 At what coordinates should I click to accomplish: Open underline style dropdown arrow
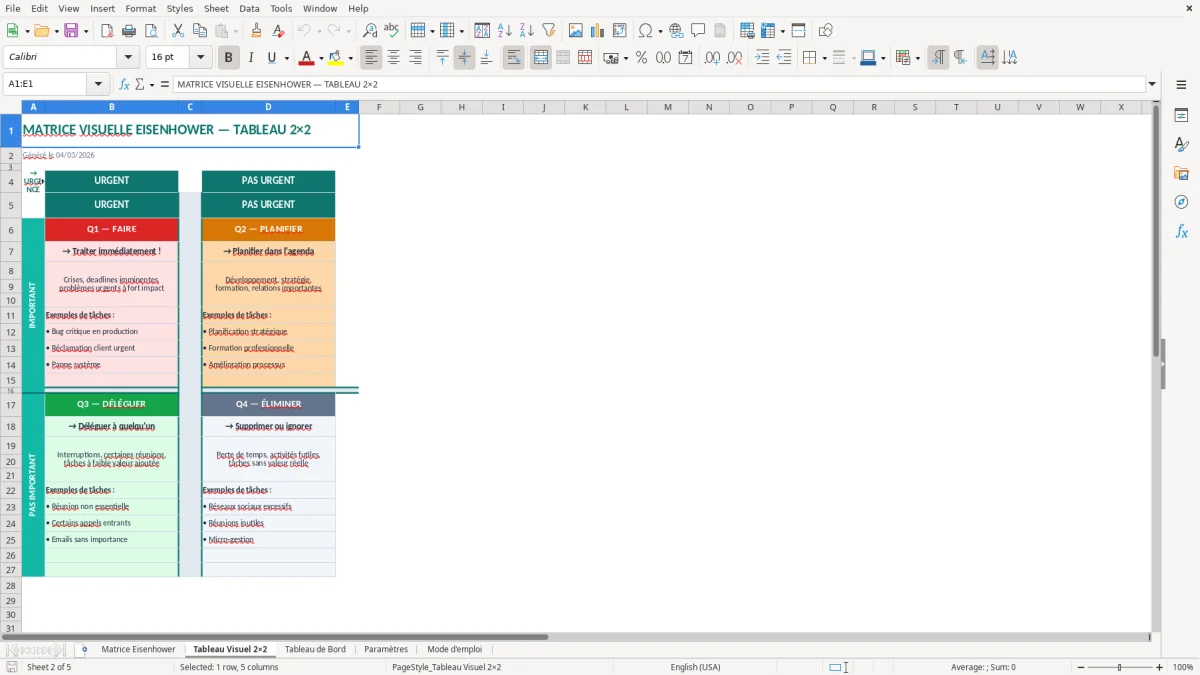pos(286,58)
